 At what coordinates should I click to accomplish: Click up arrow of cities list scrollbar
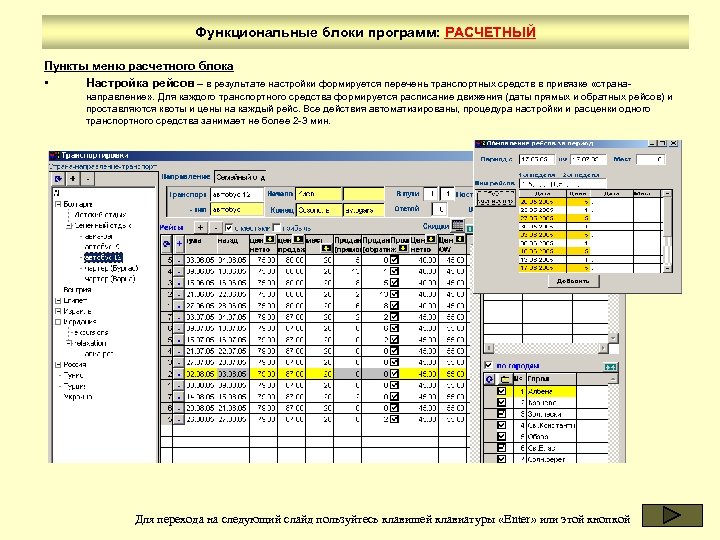[x=613, y=379]
